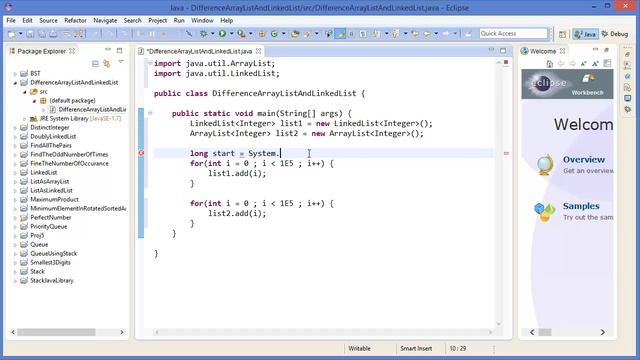
Task: Click Collapse All in Package Explorer
Action: (95, 64)
